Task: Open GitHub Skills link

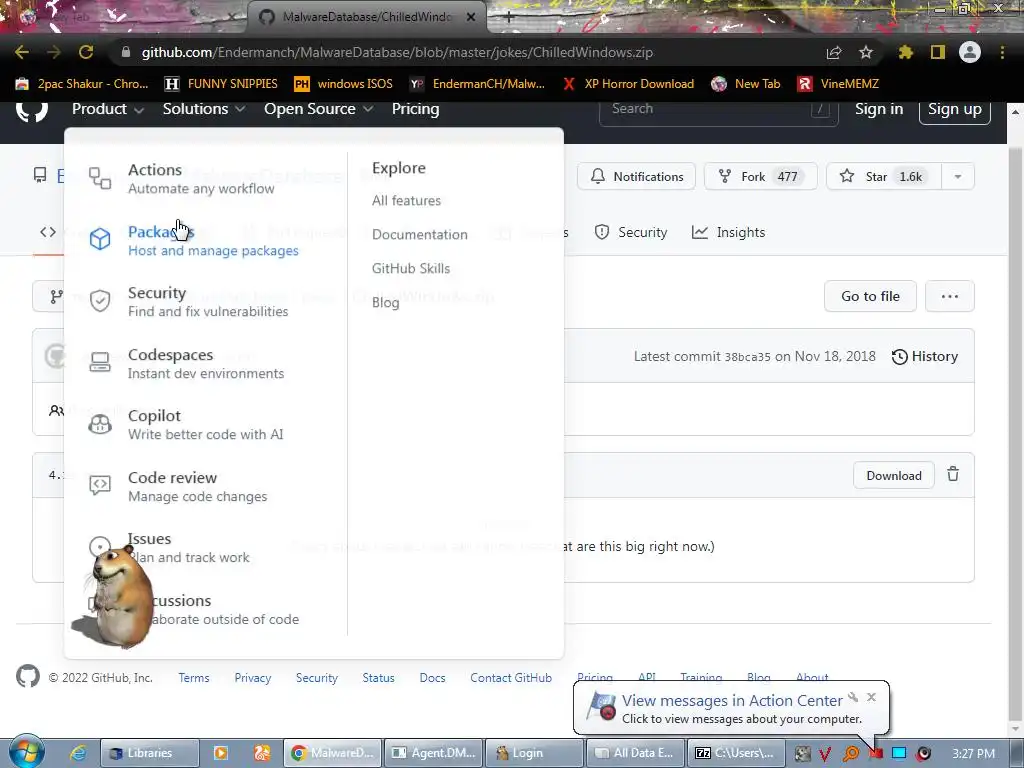Action: coord(411,268)
